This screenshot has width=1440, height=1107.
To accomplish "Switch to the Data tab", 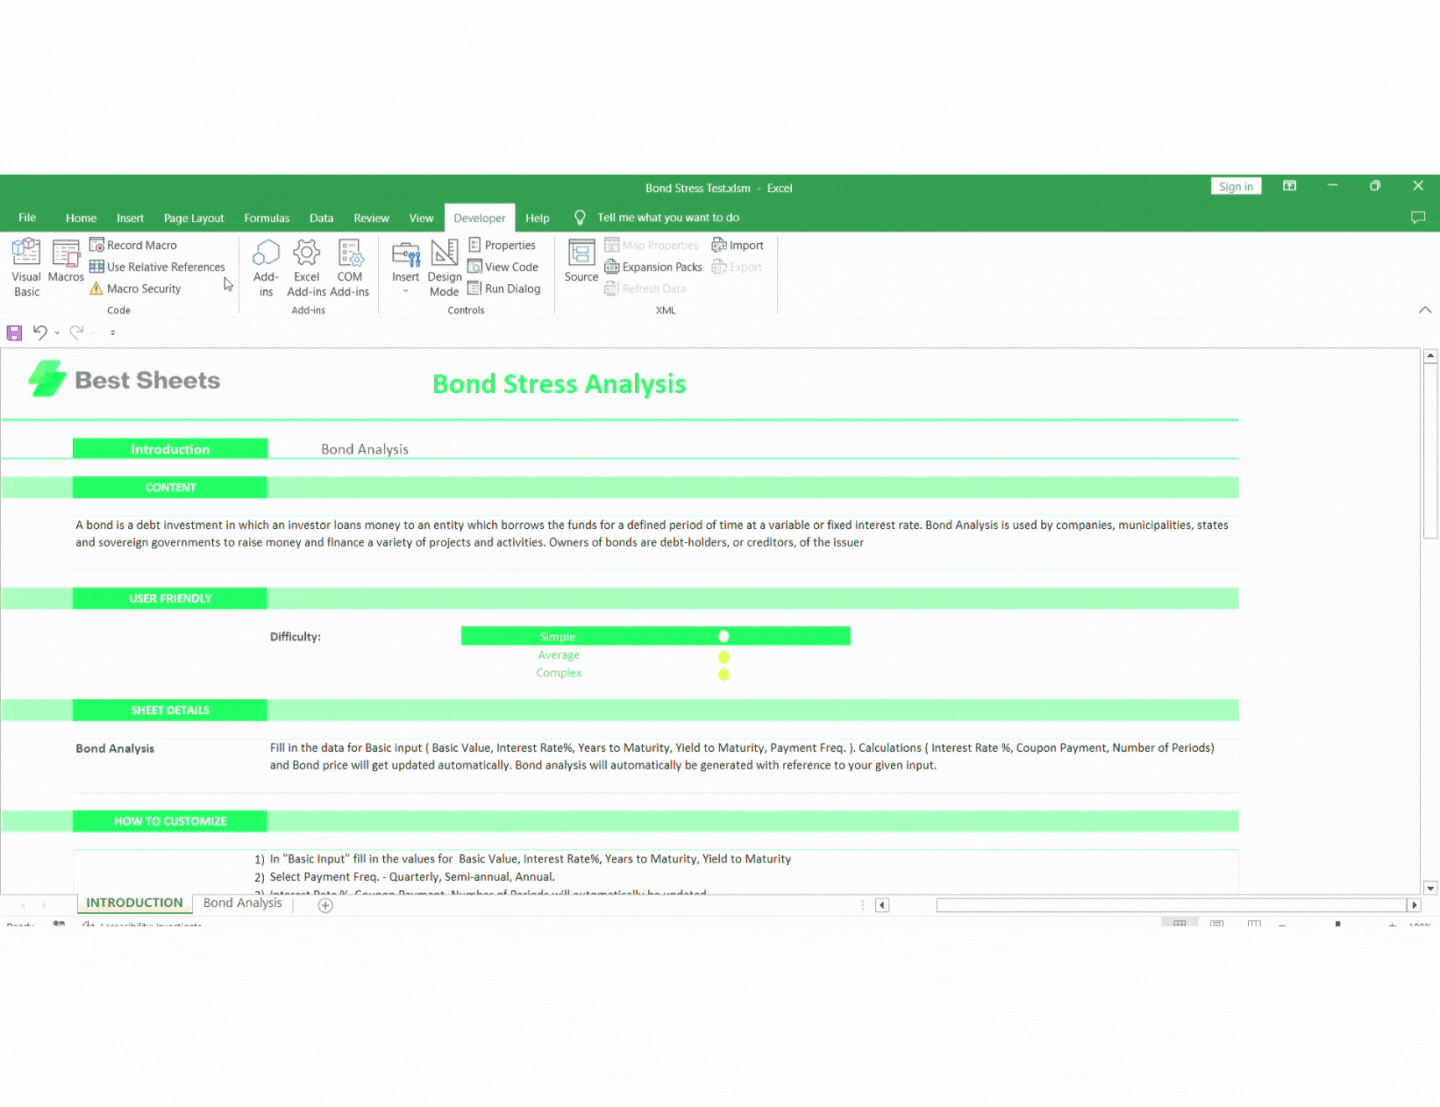I will 321,218.
